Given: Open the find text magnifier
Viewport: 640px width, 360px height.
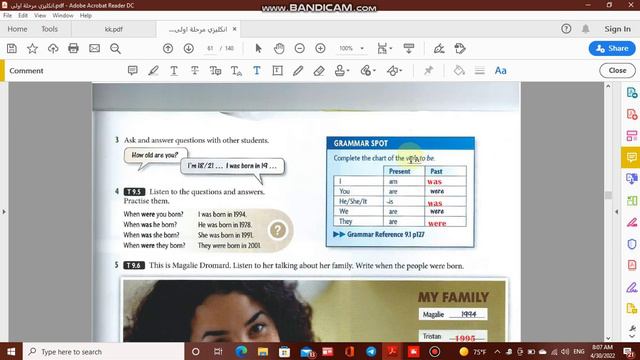Looking at the screenshot, I should click(x=116, y=49).
